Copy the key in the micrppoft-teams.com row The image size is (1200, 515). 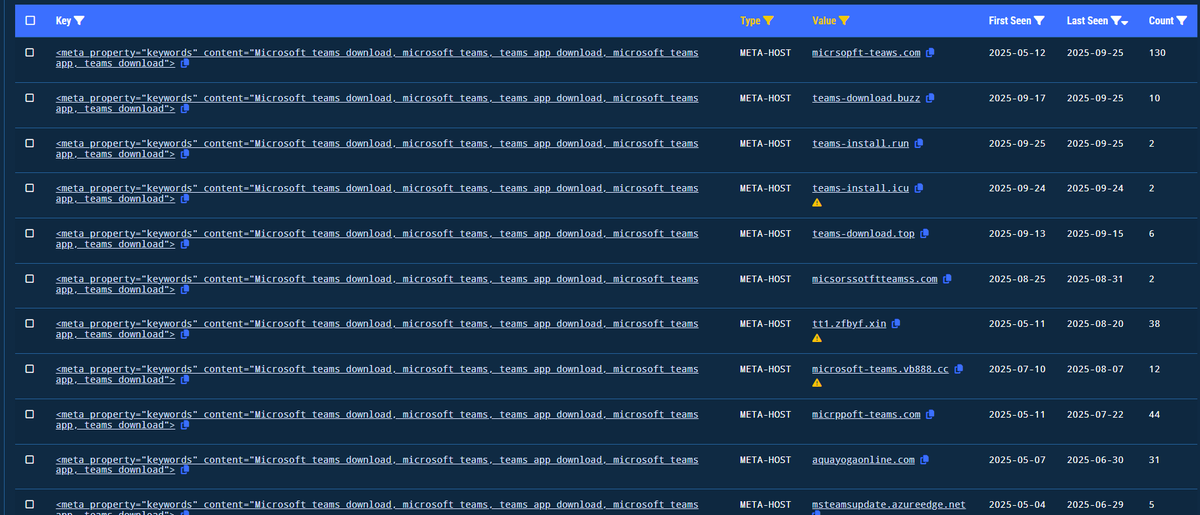pyautogui.click(x=185, y=425)
